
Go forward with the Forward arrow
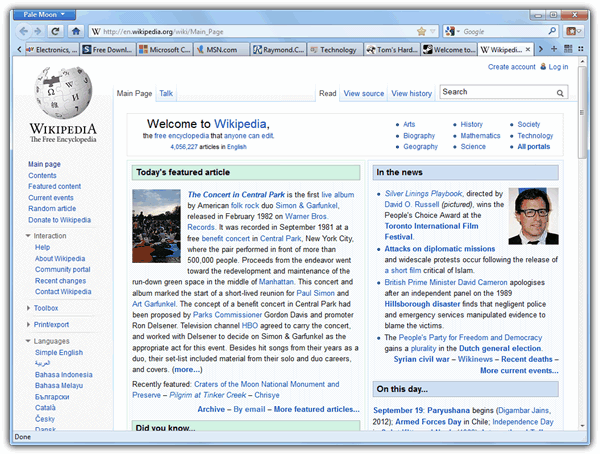click(38, 31)
